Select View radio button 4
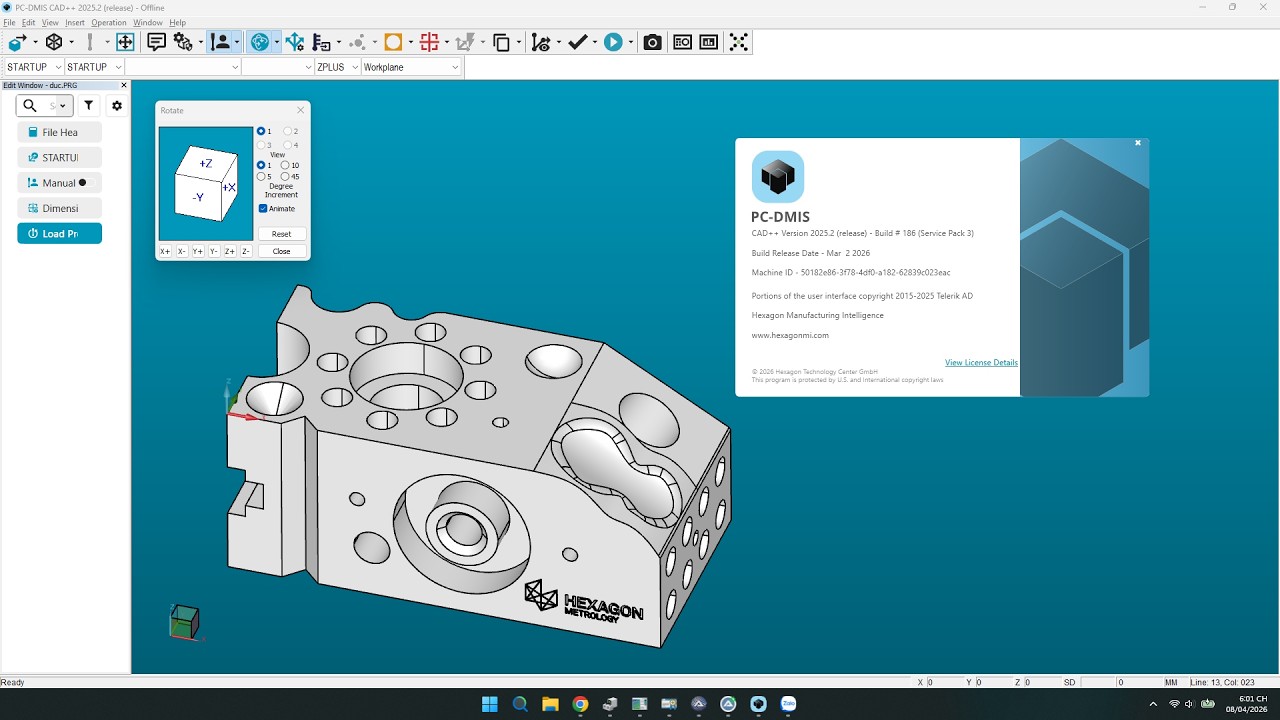This screenshot has width=1280, height=720. [x=288, y=145]
